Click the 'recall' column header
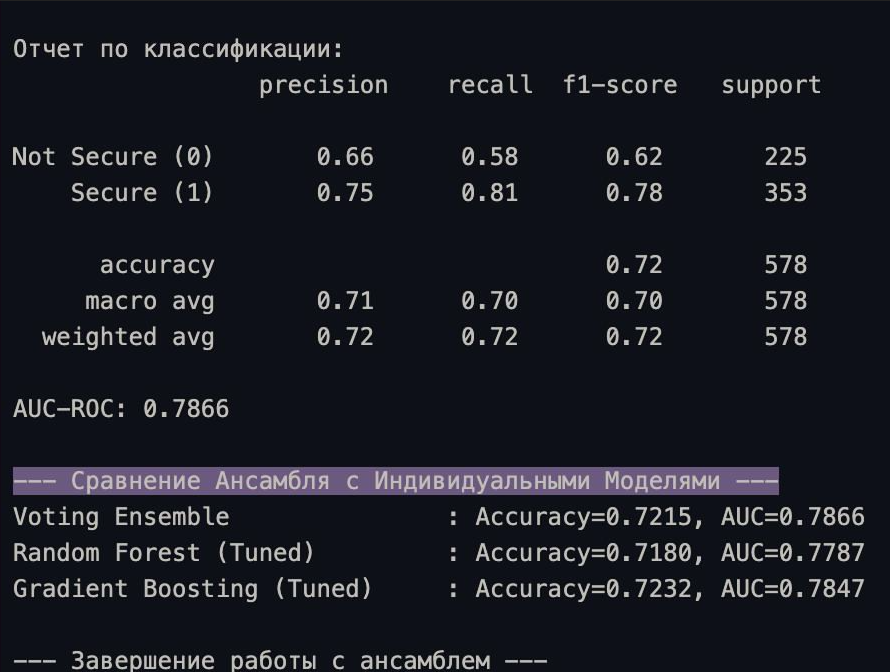Viewport: 890px width, 672px height. pos(490,85)
